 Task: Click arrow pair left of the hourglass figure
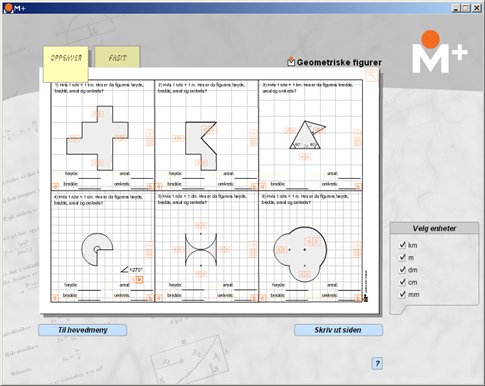point(178,249)
